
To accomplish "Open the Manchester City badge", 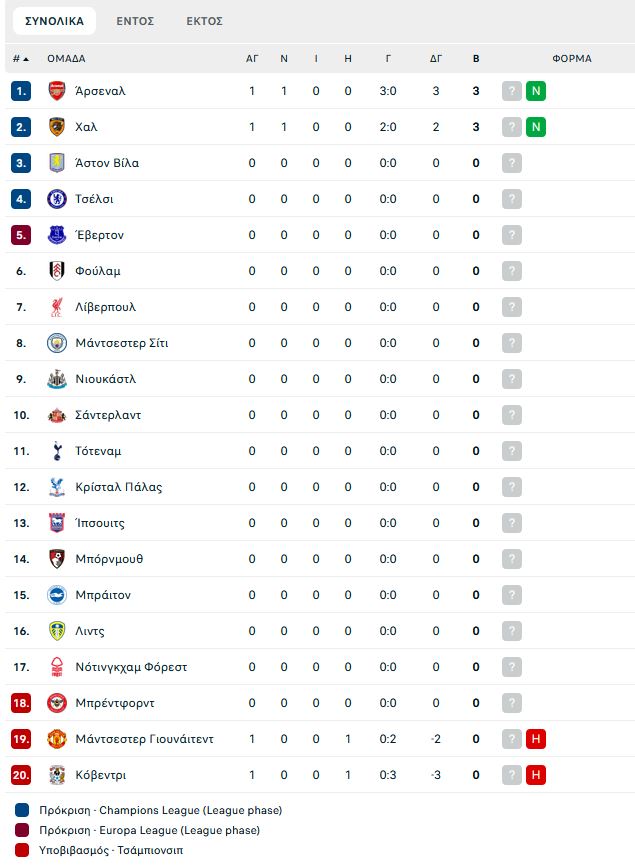I will pos(57,343).
